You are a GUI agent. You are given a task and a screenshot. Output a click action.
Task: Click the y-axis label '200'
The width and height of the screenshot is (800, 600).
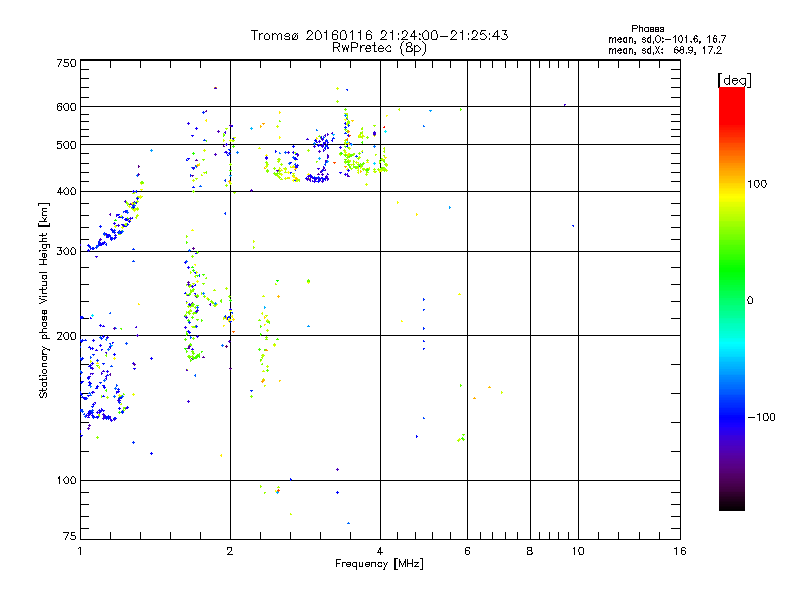[x=66, y=336]
